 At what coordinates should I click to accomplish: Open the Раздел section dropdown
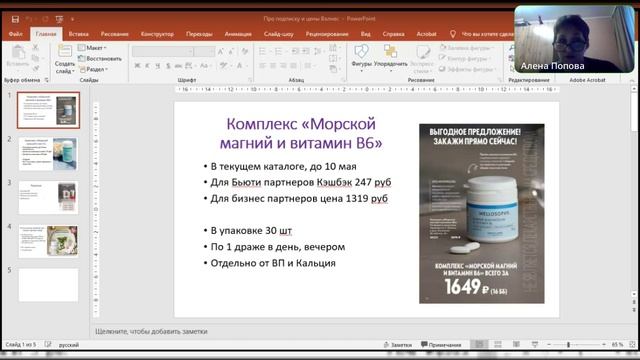[x=93, y=69]
